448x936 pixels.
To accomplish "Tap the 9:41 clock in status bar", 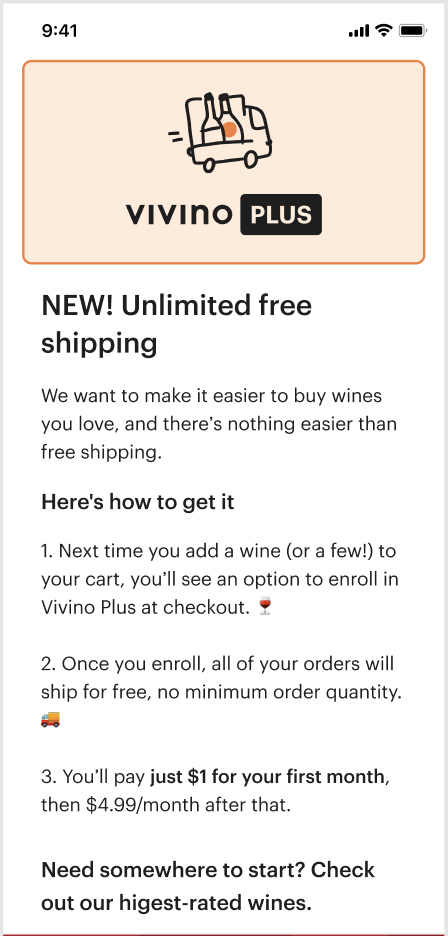I will pos(60,30).
